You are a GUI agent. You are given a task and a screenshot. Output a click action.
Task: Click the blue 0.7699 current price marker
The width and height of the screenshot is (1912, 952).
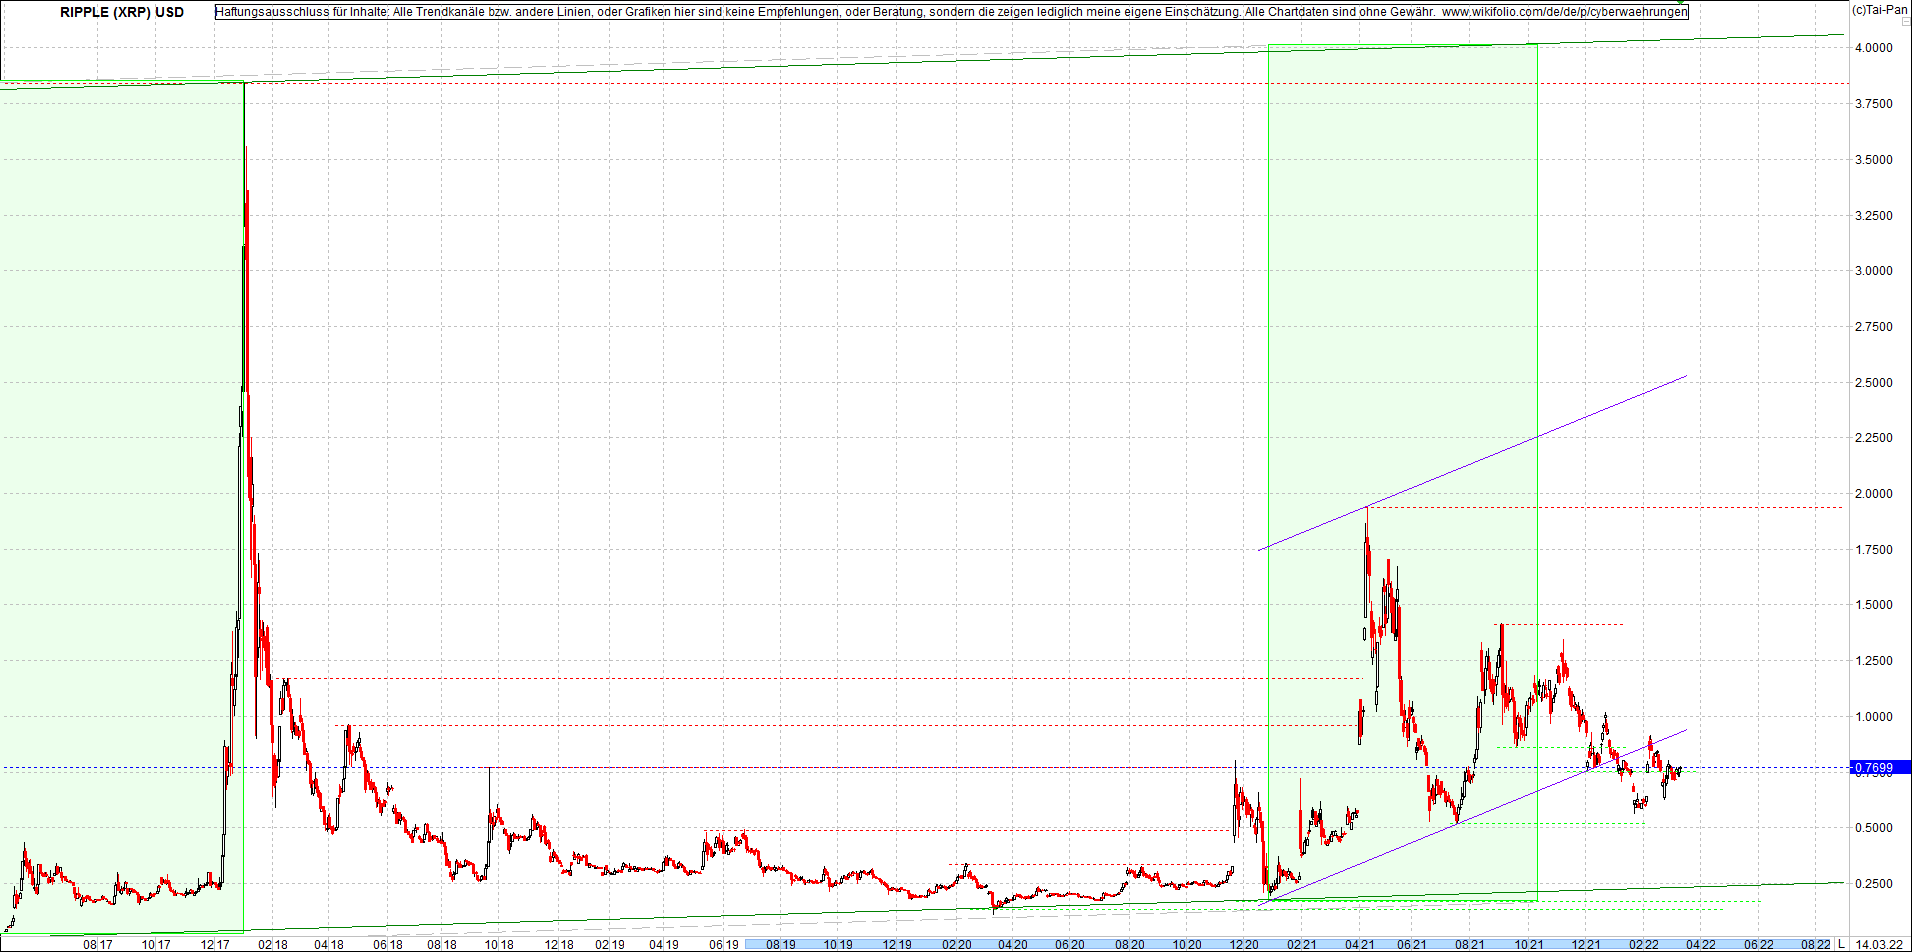click(x=1879, y=768)
